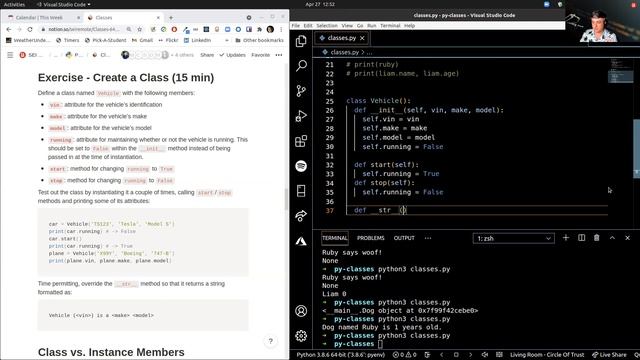Switch to the TERMINAL panel tab

pyautogui.click(x=335, y=238)
